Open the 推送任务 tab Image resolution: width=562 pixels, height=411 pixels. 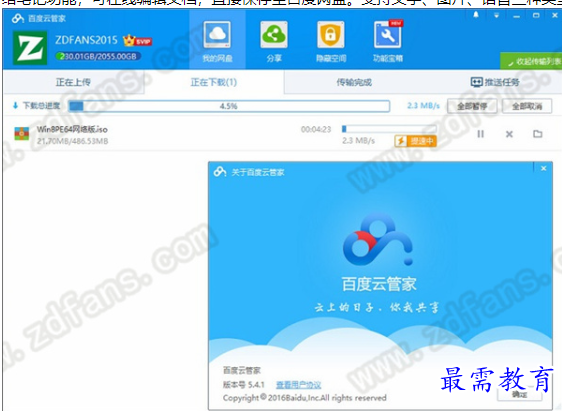(495, 82)
